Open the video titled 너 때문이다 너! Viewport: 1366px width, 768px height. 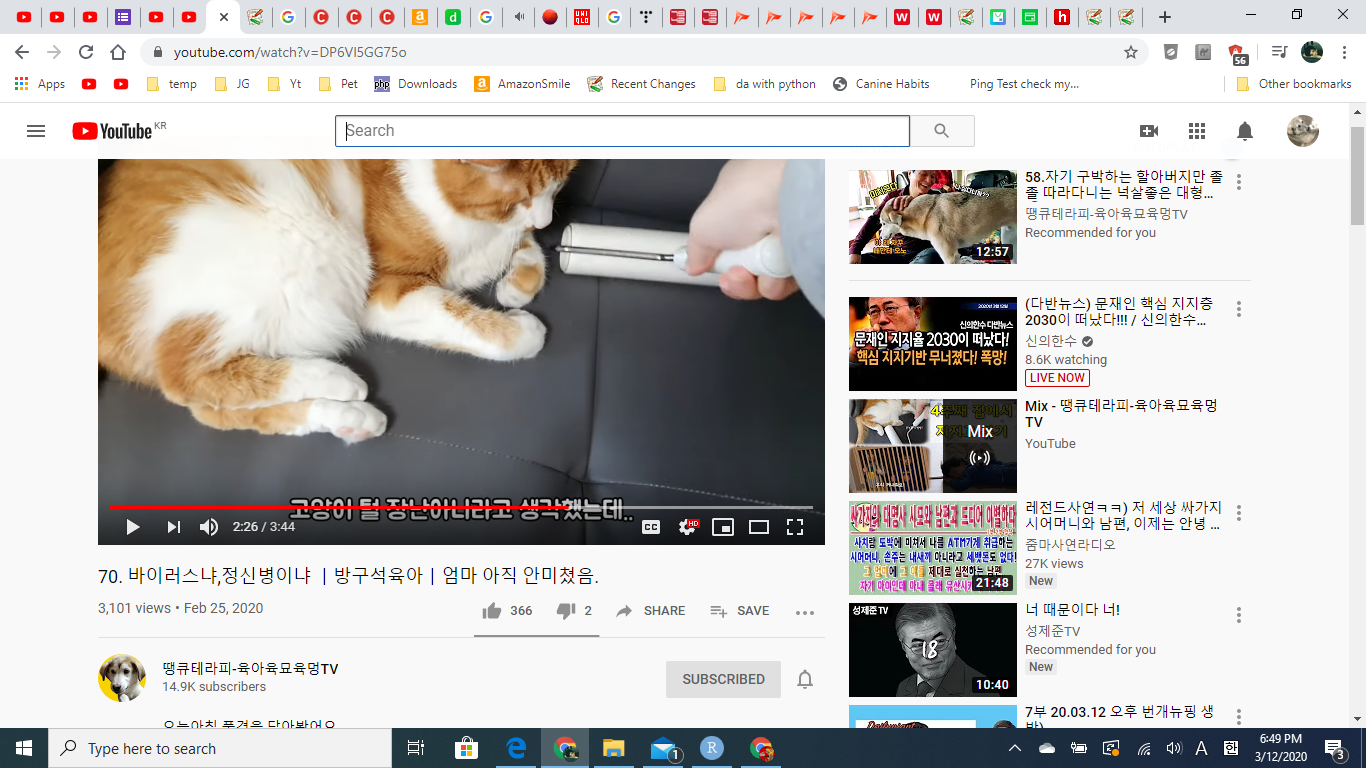pos(1072,610)
